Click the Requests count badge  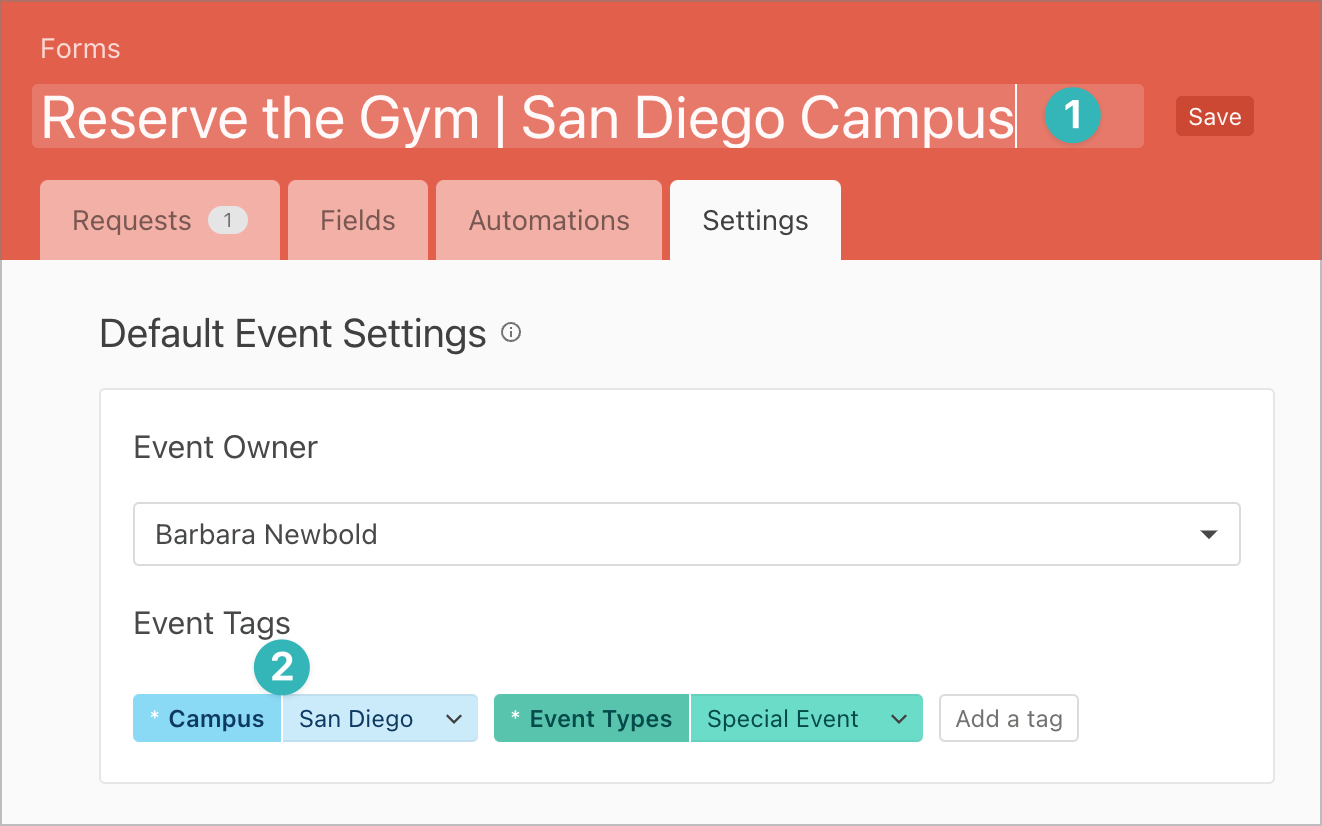click(x=228, y=220)
